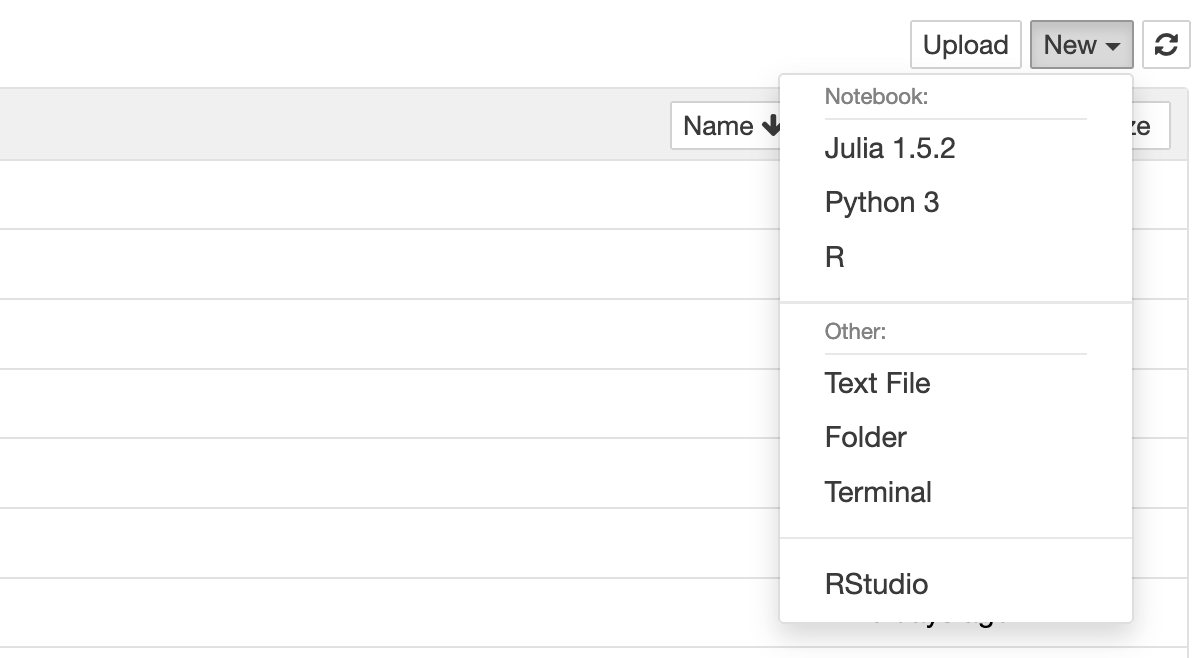Click the dropdown caret on the New button
Viewport: 1204px width, 658px height.
tap(1114, 45)
